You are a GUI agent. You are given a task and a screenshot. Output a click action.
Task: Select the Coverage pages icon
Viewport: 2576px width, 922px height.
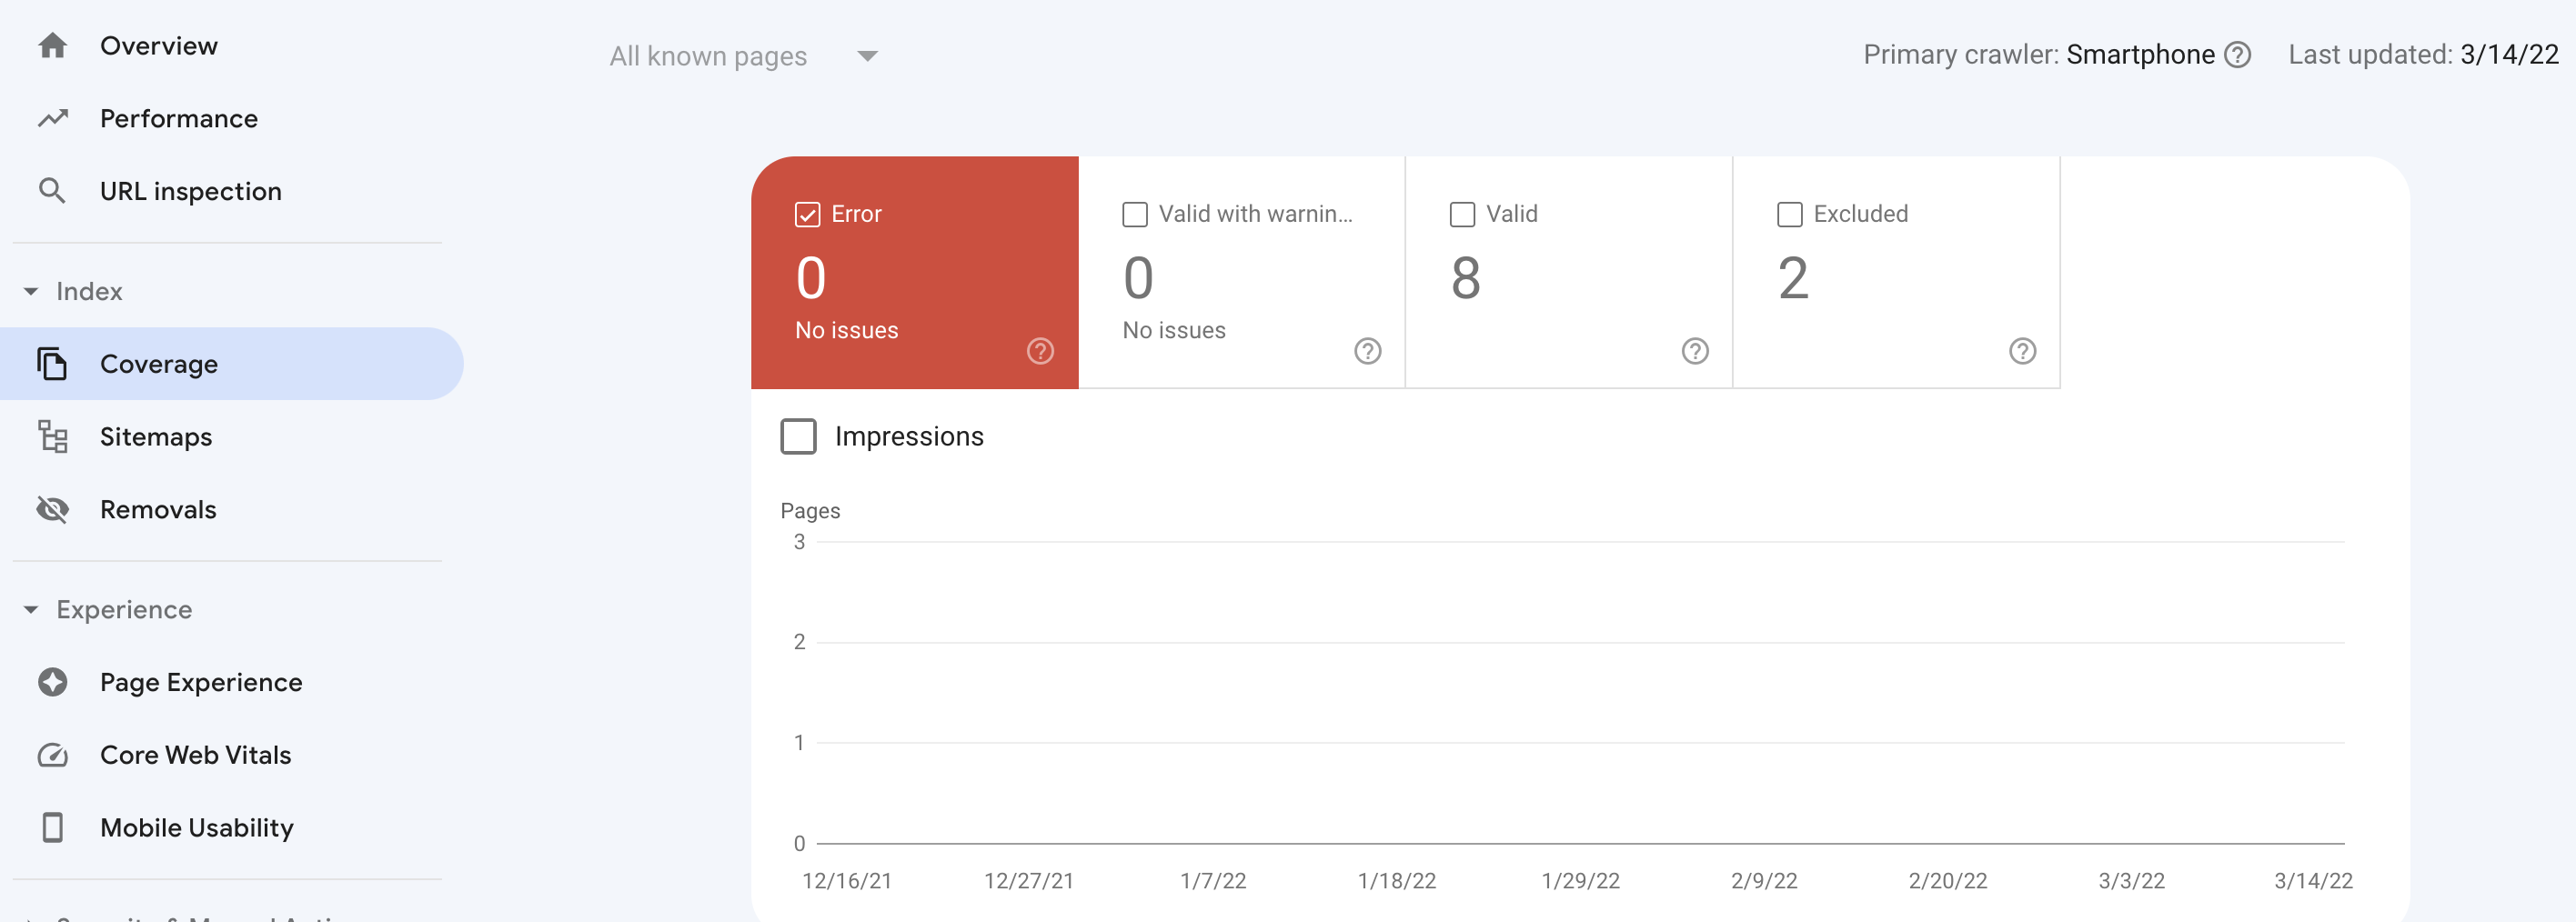(53, 363)
